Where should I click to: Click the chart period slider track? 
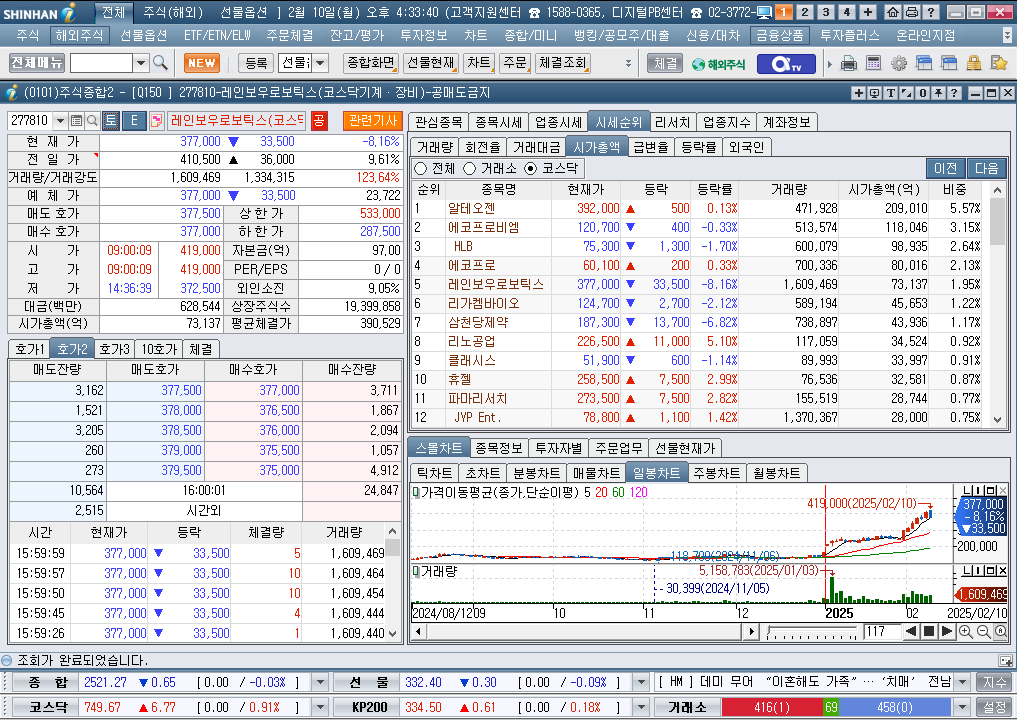[x=811, y=631]
